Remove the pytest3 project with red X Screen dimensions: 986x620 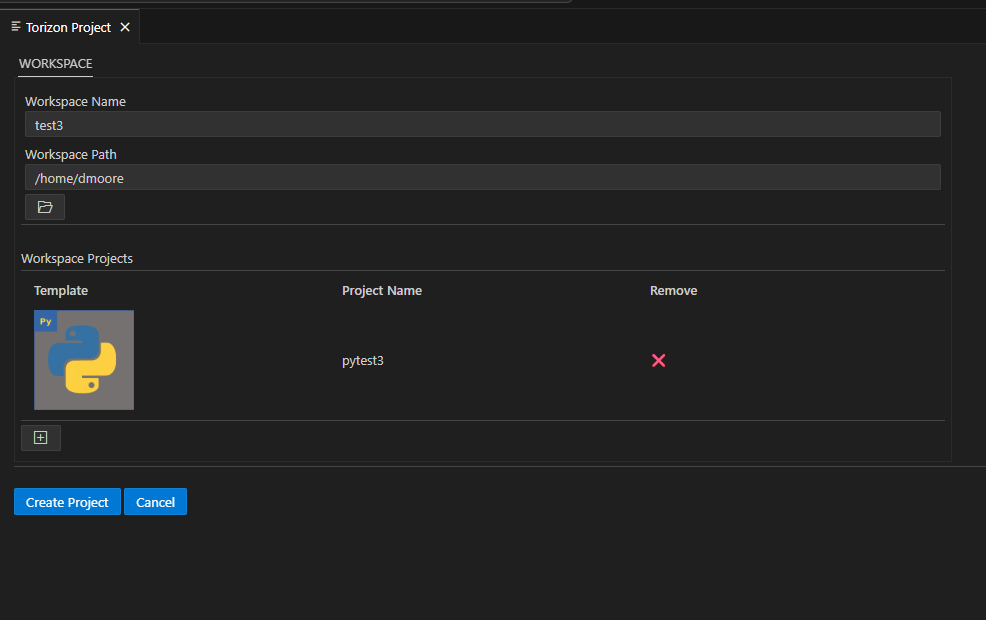pyautogui.click(x=658, y=360)
